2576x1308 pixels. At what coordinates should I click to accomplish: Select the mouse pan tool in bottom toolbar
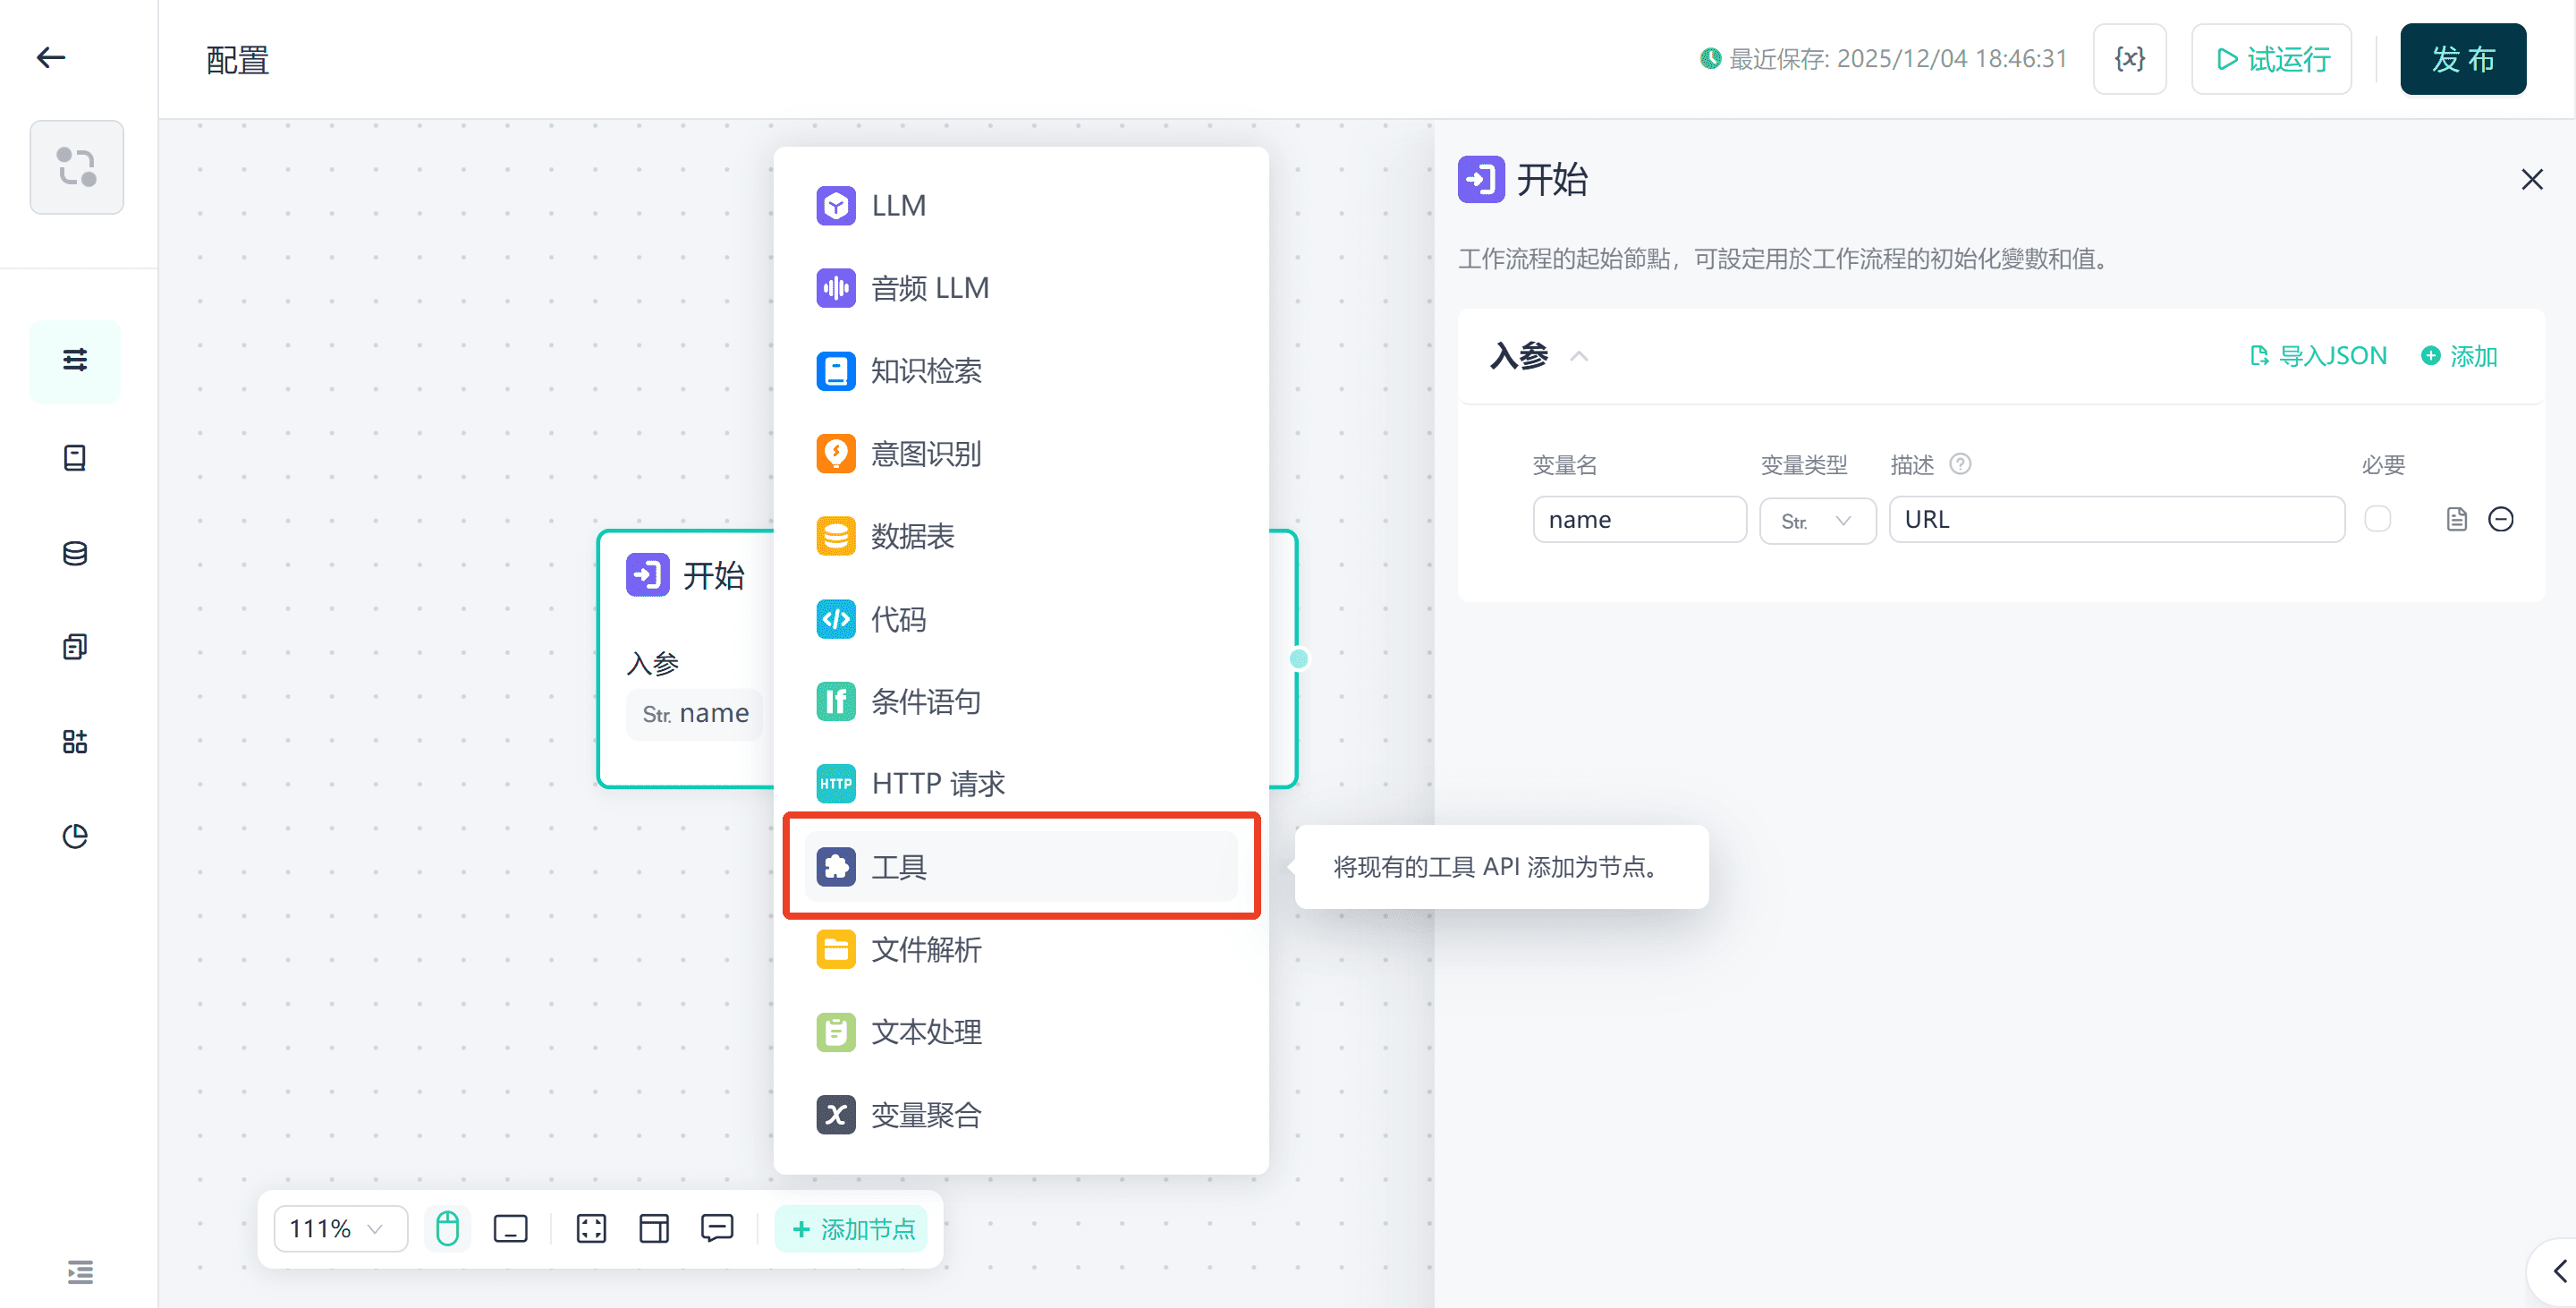[x=447, y=1228]
